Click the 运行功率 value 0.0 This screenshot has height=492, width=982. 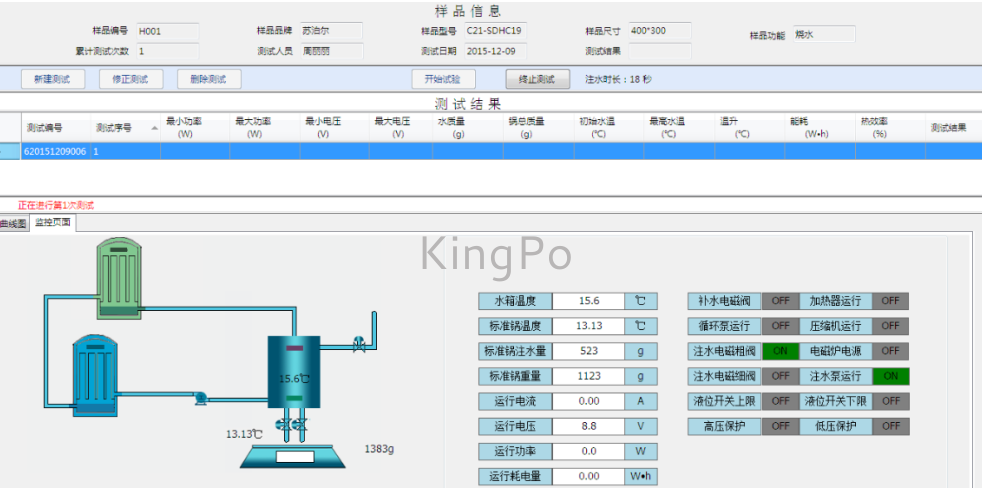click(x=589, y=451)
